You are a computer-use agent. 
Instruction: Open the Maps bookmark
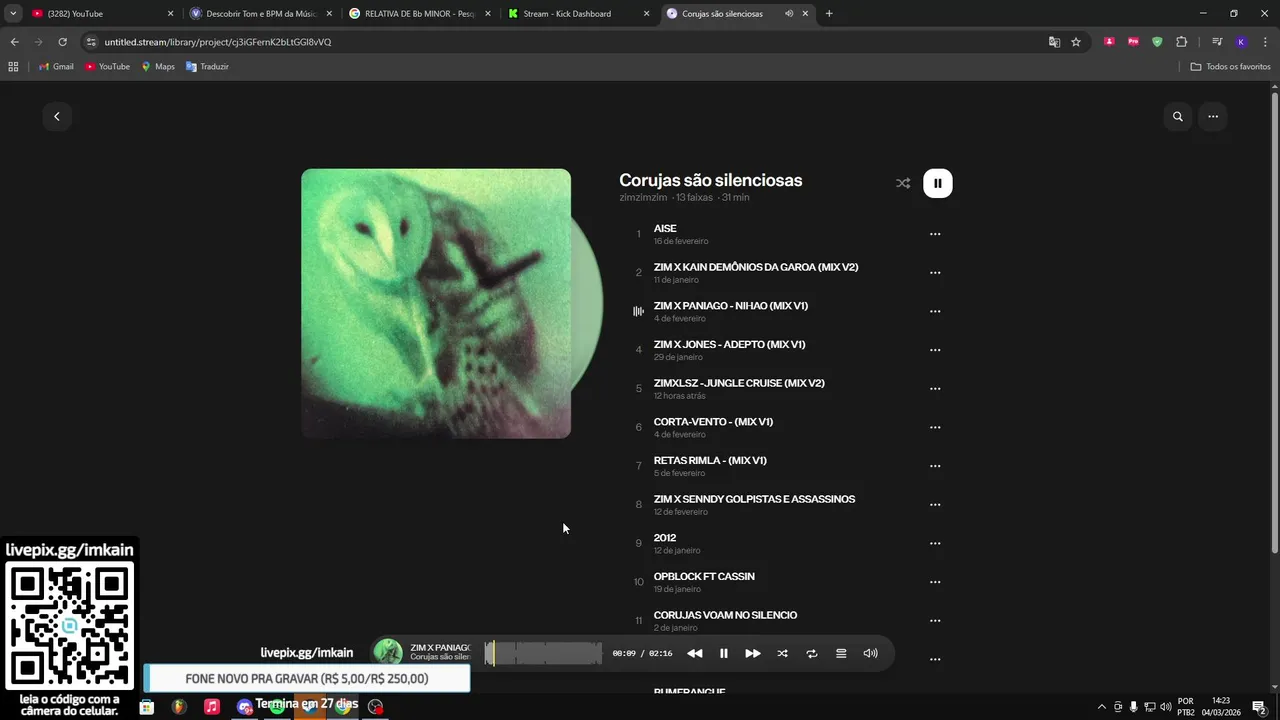point(158,67)
